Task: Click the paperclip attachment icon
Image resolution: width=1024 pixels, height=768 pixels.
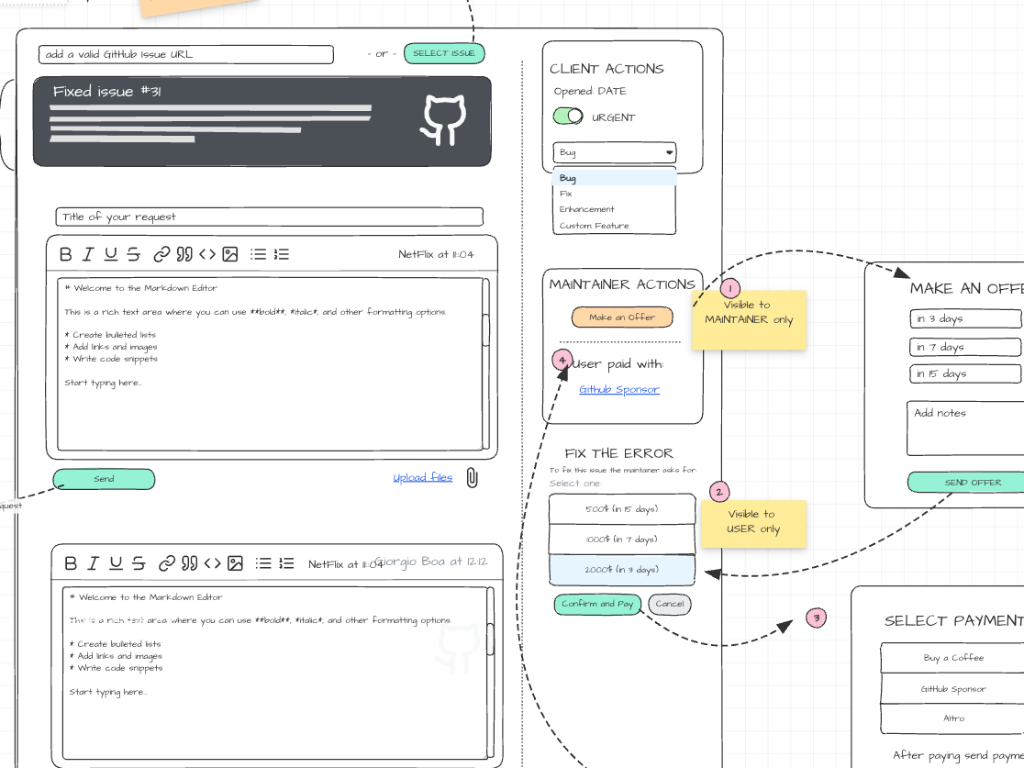Action: tap(472, 478)
